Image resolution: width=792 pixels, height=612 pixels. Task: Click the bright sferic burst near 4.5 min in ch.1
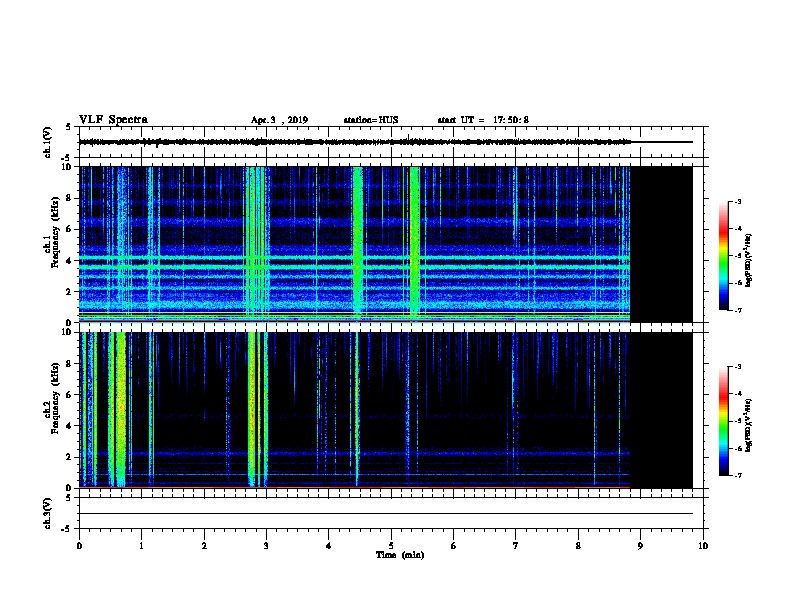pyautogui.click(x=358, y=244)
